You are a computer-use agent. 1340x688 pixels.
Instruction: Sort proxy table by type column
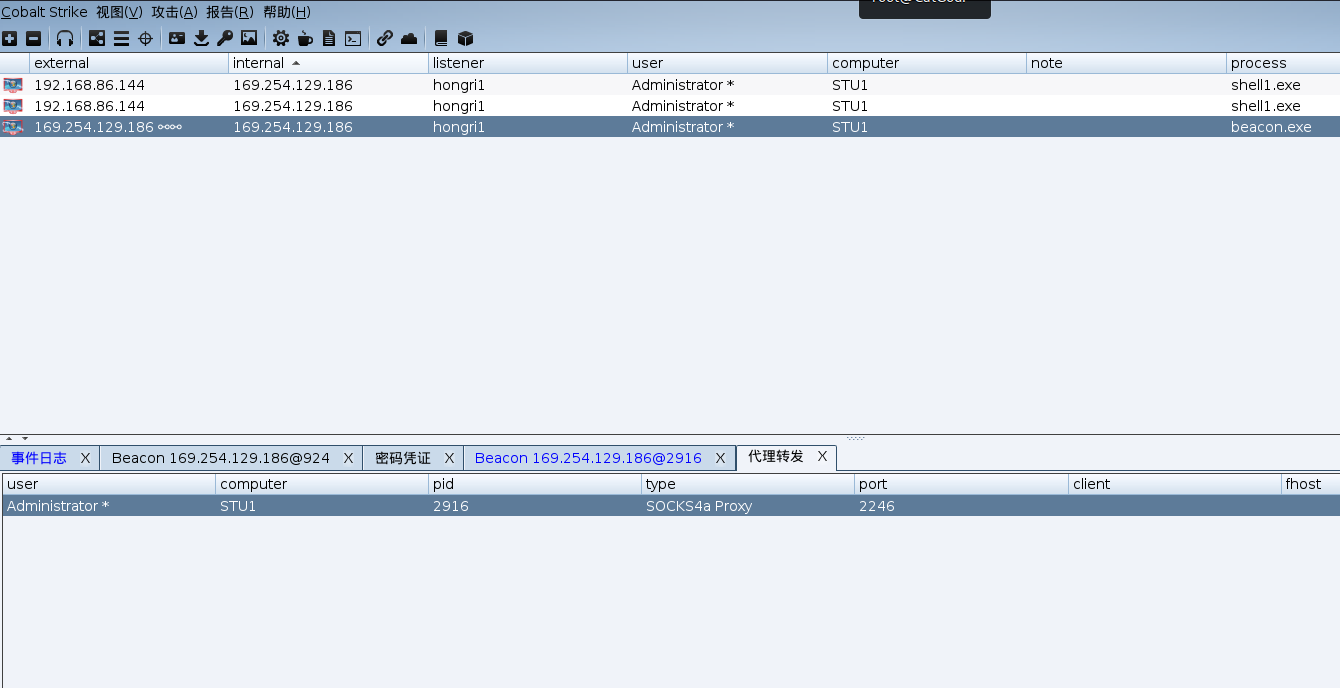[748, 484]
